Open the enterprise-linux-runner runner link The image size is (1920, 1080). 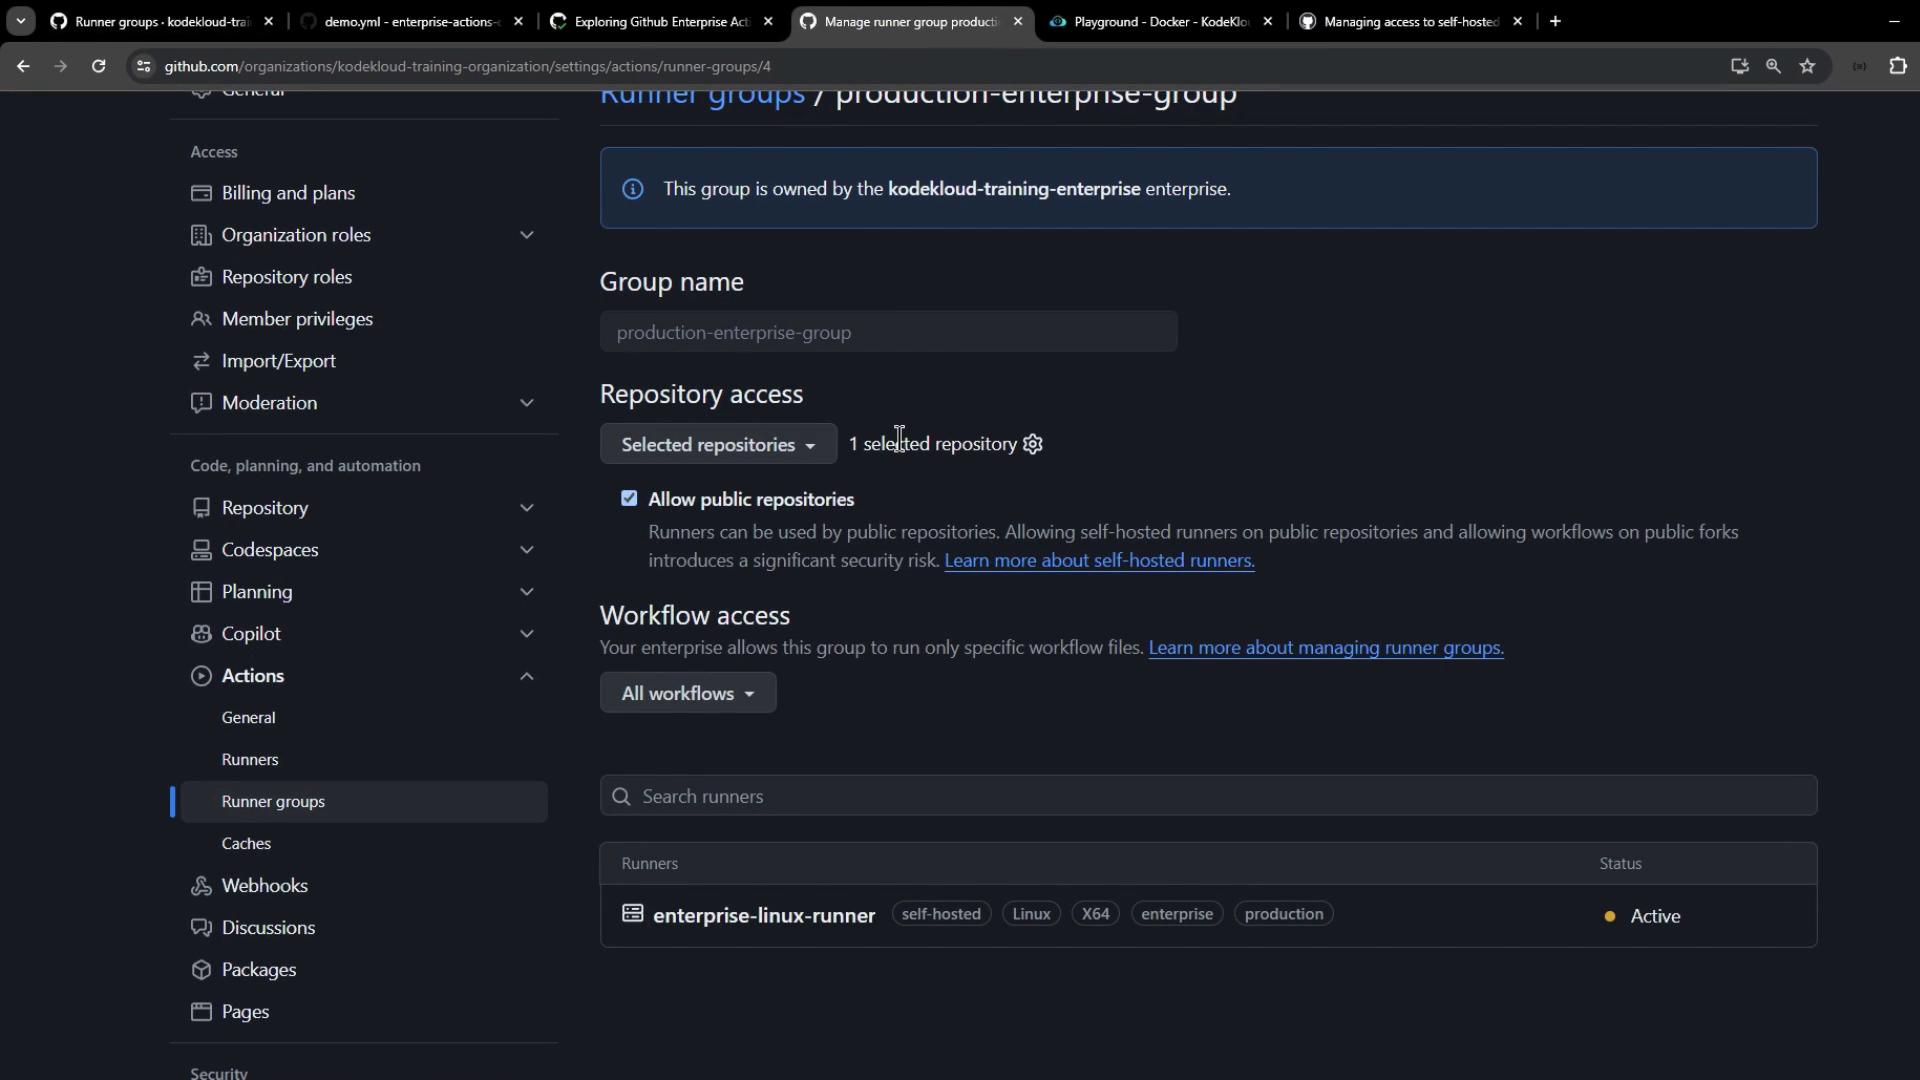tap(764, 916)
